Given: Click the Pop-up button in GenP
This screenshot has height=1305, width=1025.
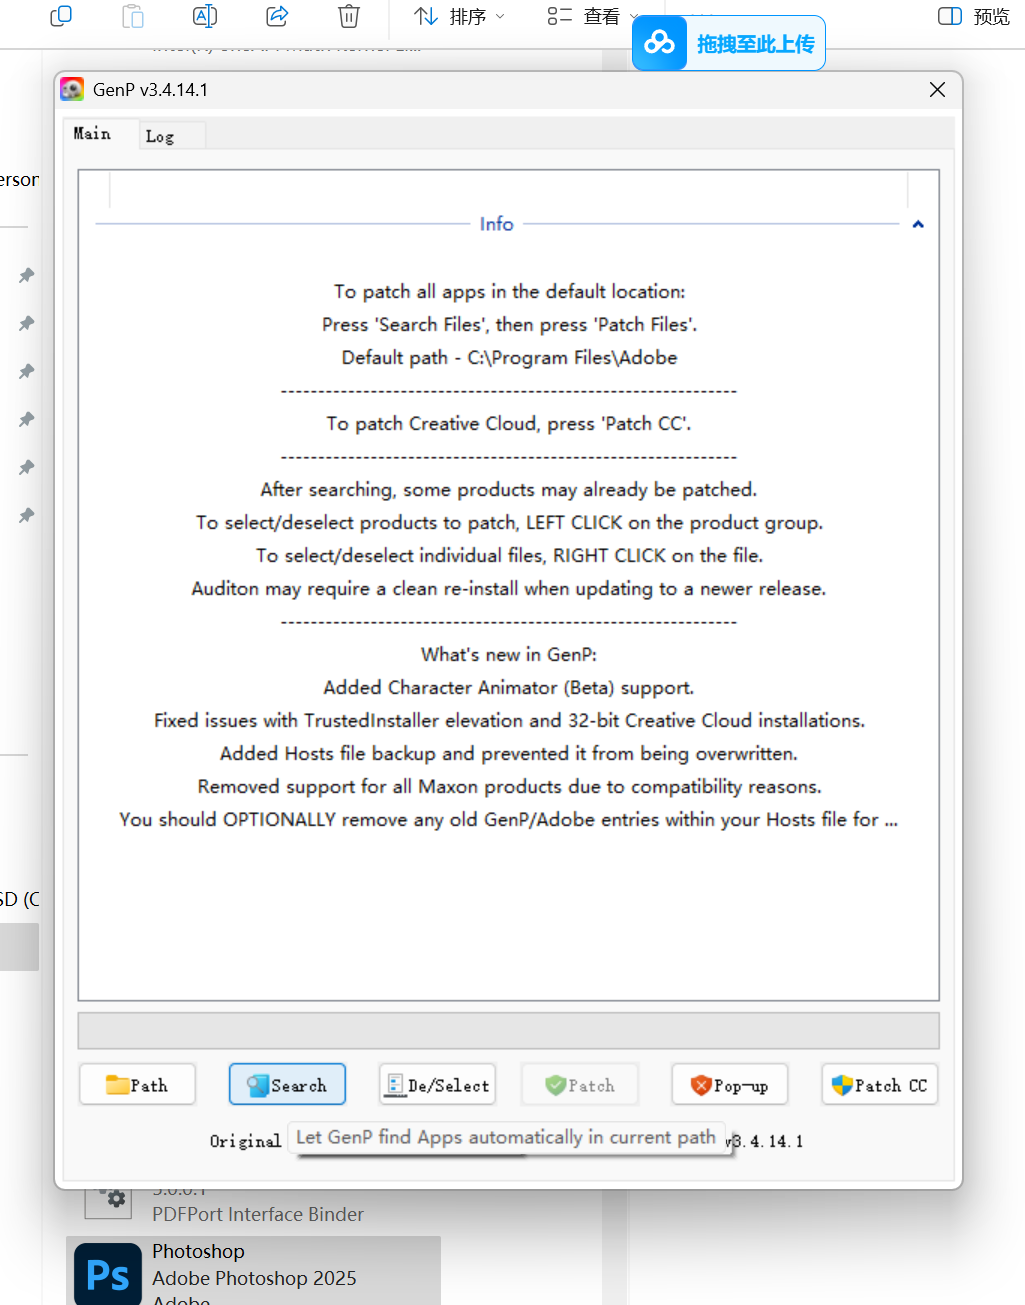Looking at the screenshot, I should click(730, 1085).
